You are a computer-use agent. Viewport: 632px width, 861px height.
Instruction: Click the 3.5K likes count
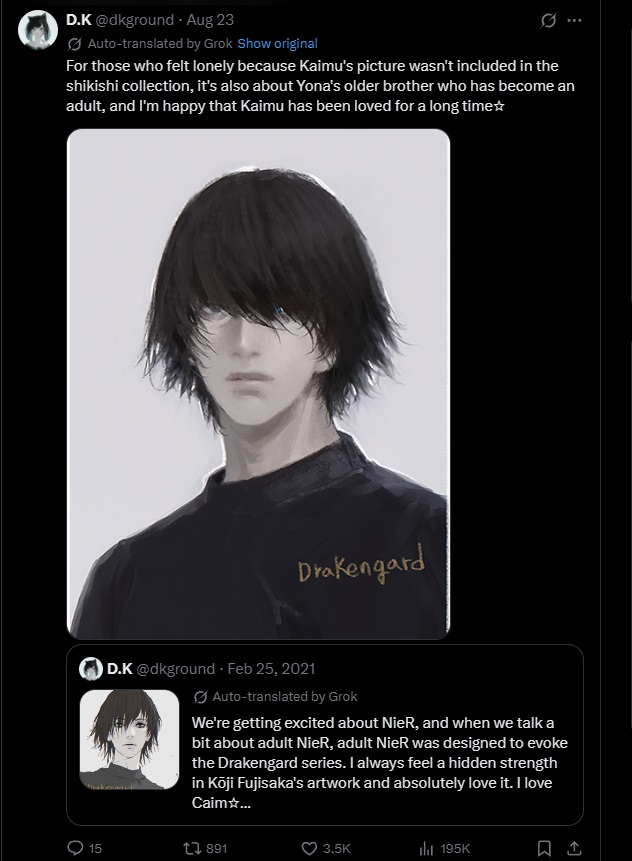337,848
